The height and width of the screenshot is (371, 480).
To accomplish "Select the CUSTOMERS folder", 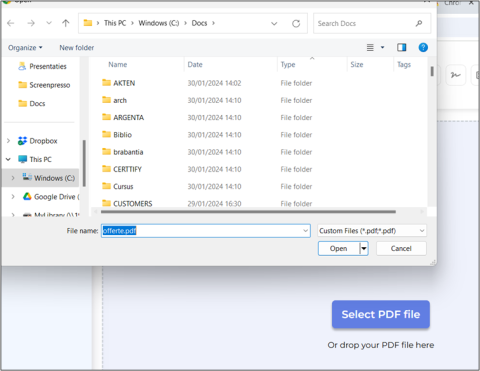I will 133,204.
